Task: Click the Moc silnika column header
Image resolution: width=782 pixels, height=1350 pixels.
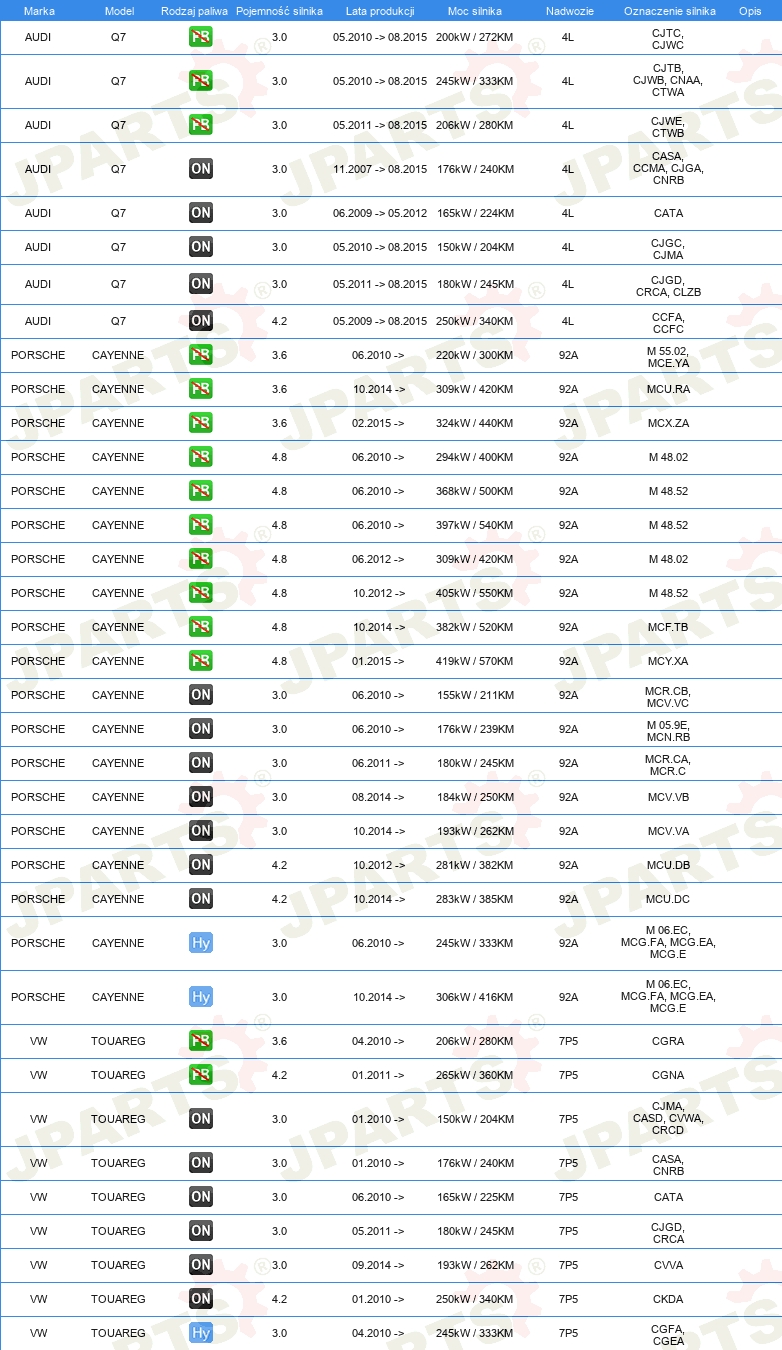Action: point(475,10)
